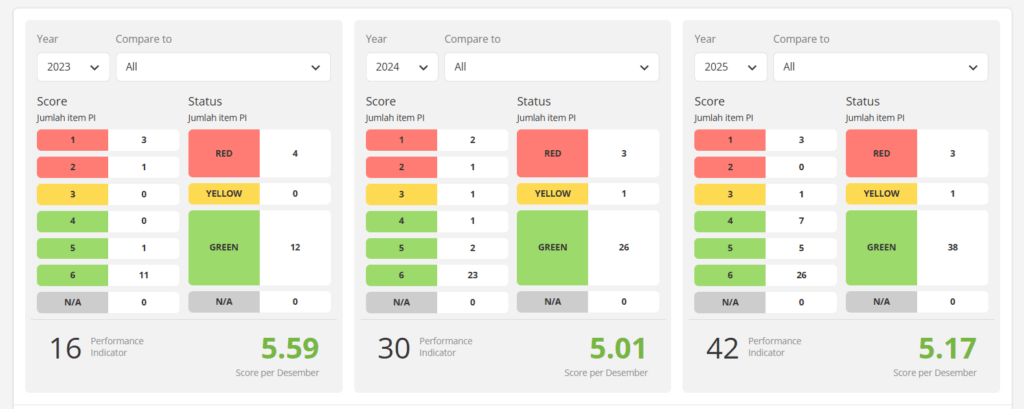
Task: Select score 4 row in 2025 panel
Action: point(730,221)
